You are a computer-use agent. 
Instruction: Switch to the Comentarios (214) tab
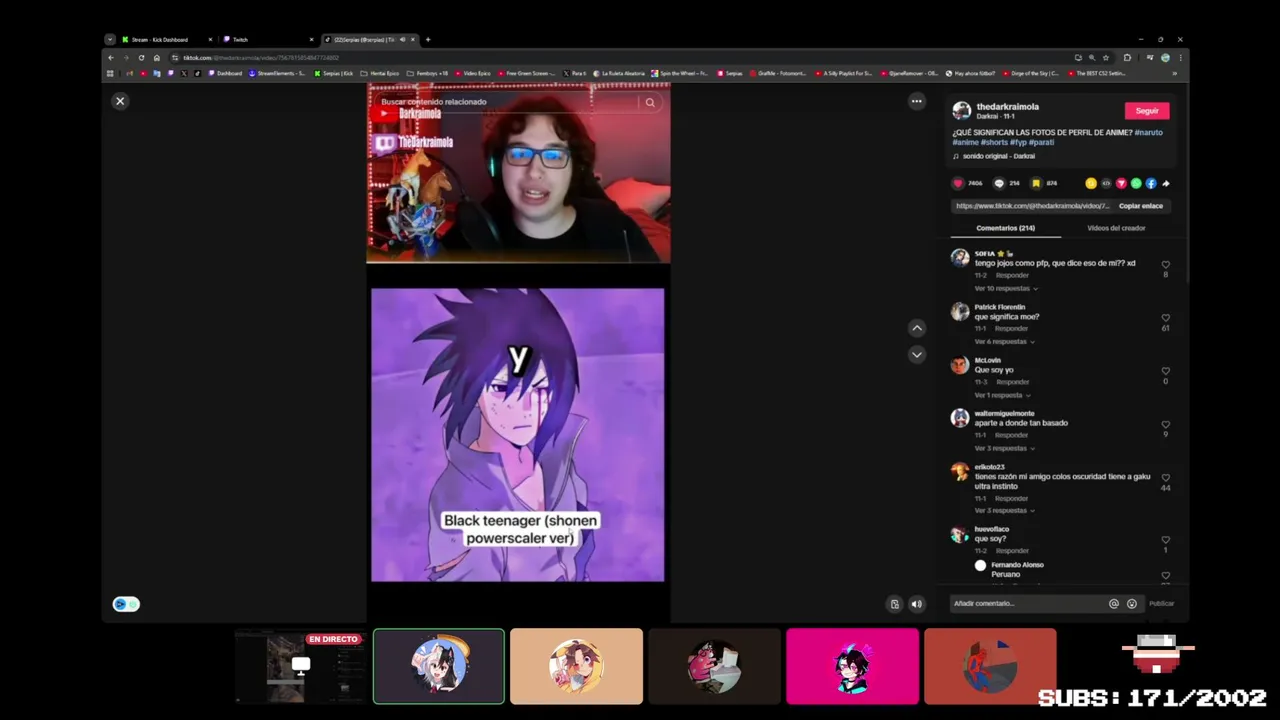[1005, 228]
